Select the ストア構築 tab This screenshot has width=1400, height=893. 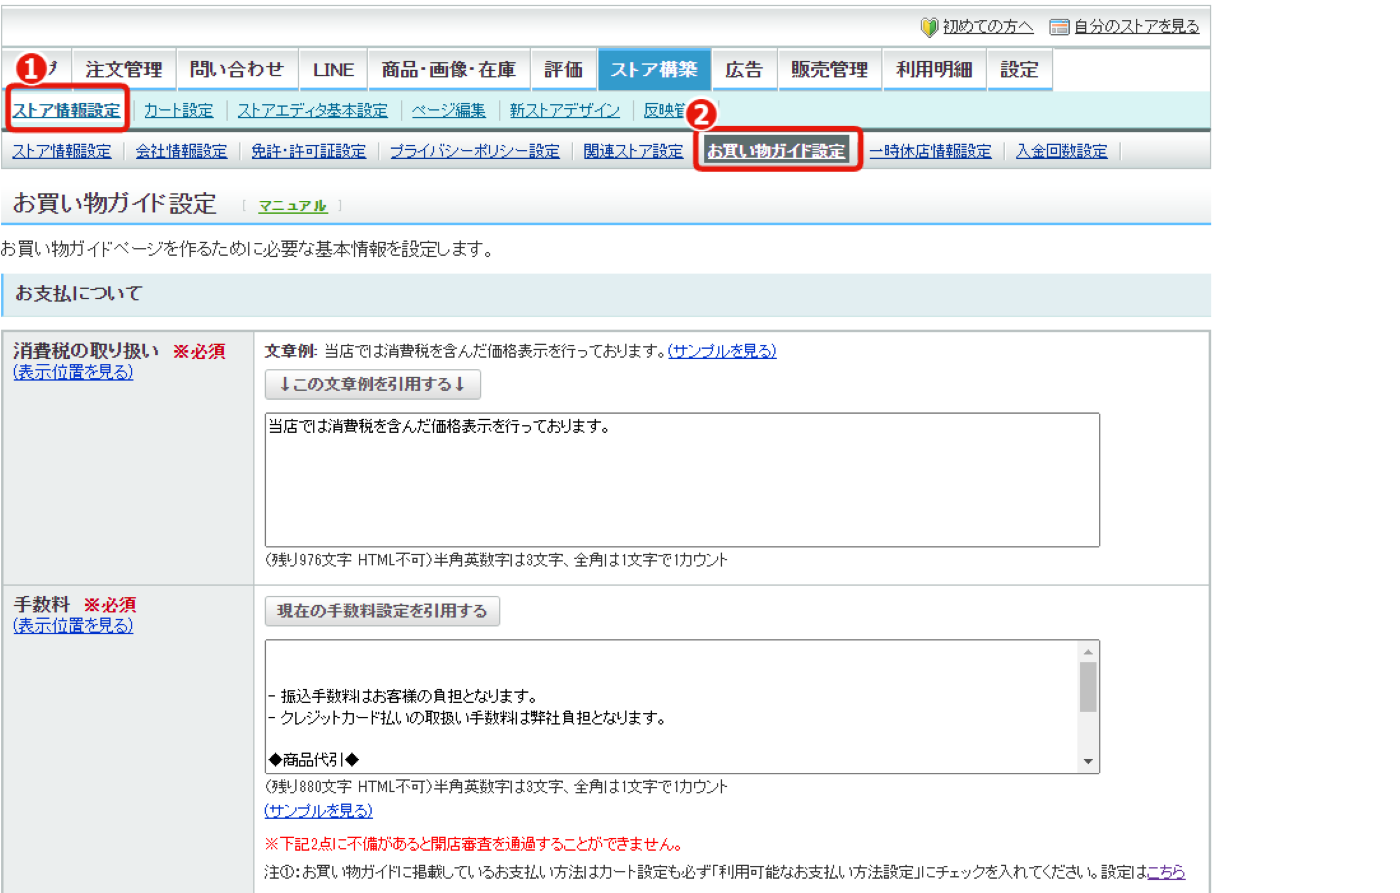point(654,70)
